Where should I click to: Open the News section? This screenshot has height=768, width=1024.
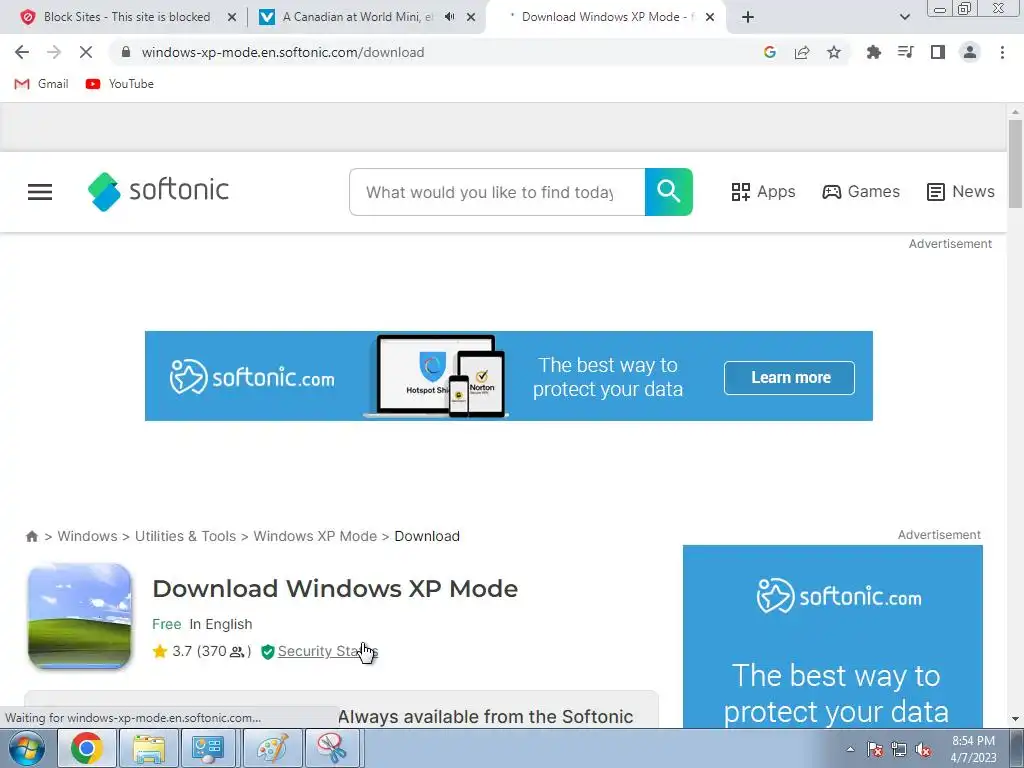point(961,191)
